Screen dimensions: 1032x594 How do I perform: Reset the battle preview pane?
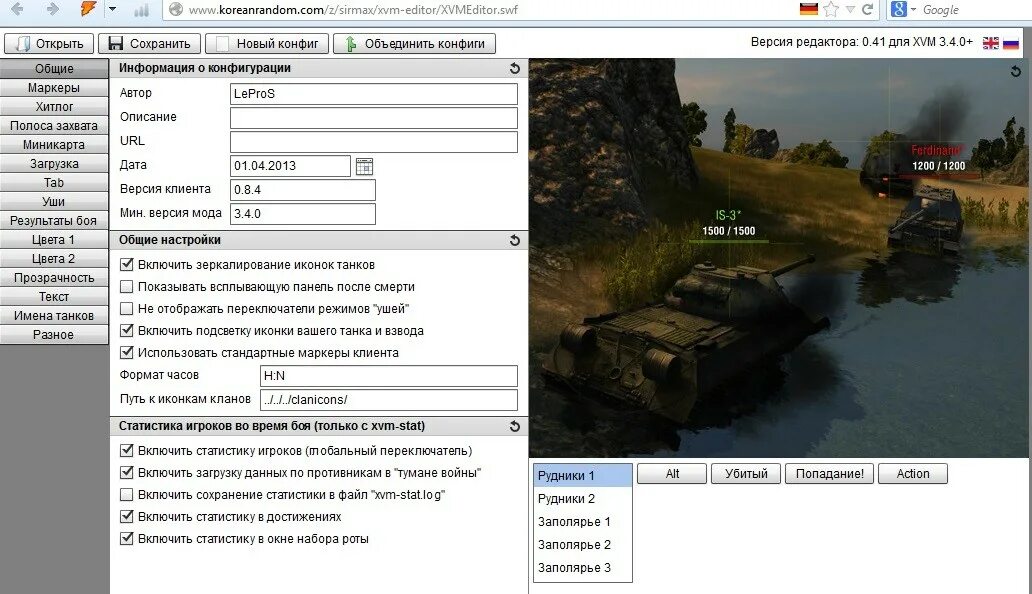point(1016,71)
